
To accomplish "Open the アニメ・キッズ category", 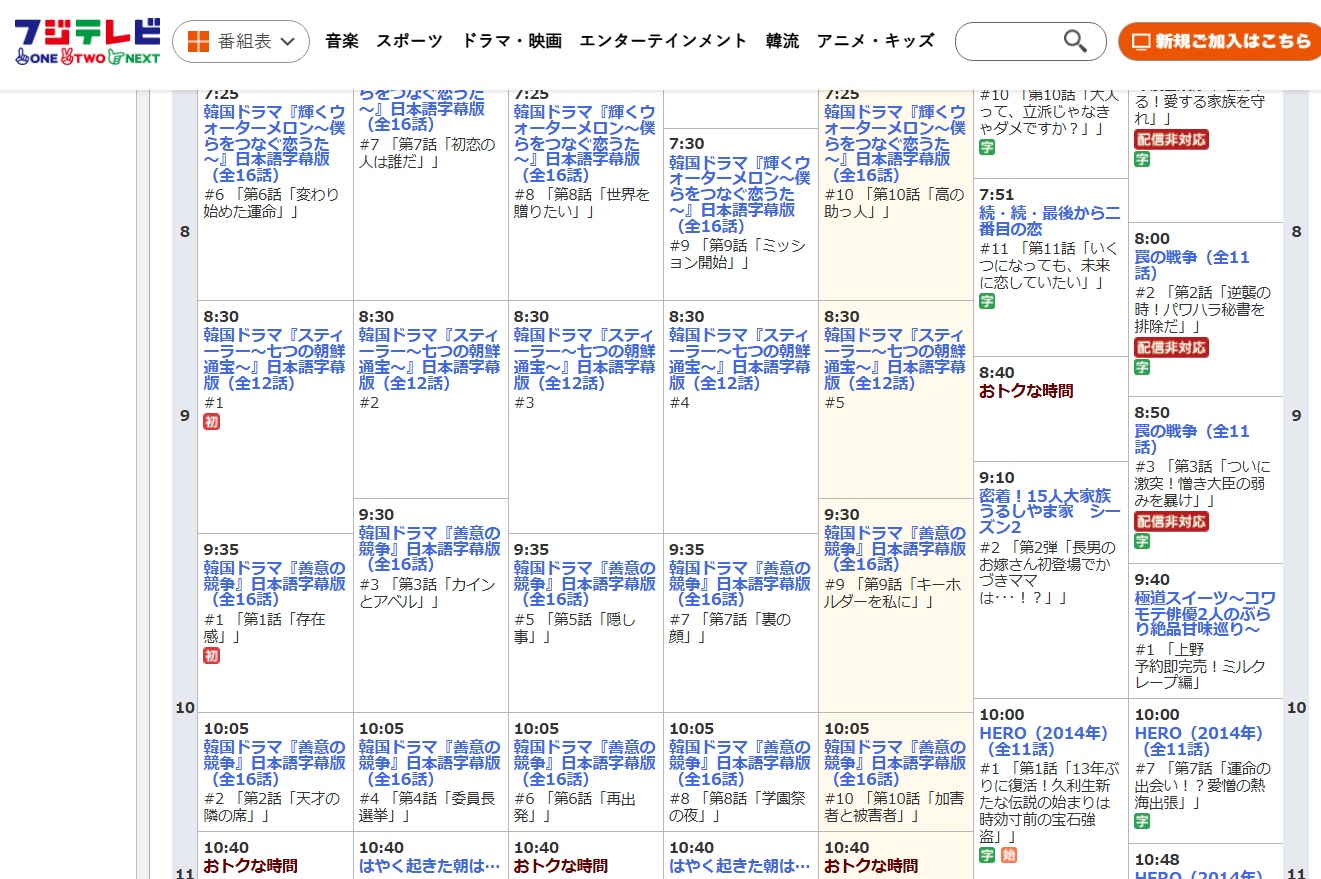I will [875, 41].
